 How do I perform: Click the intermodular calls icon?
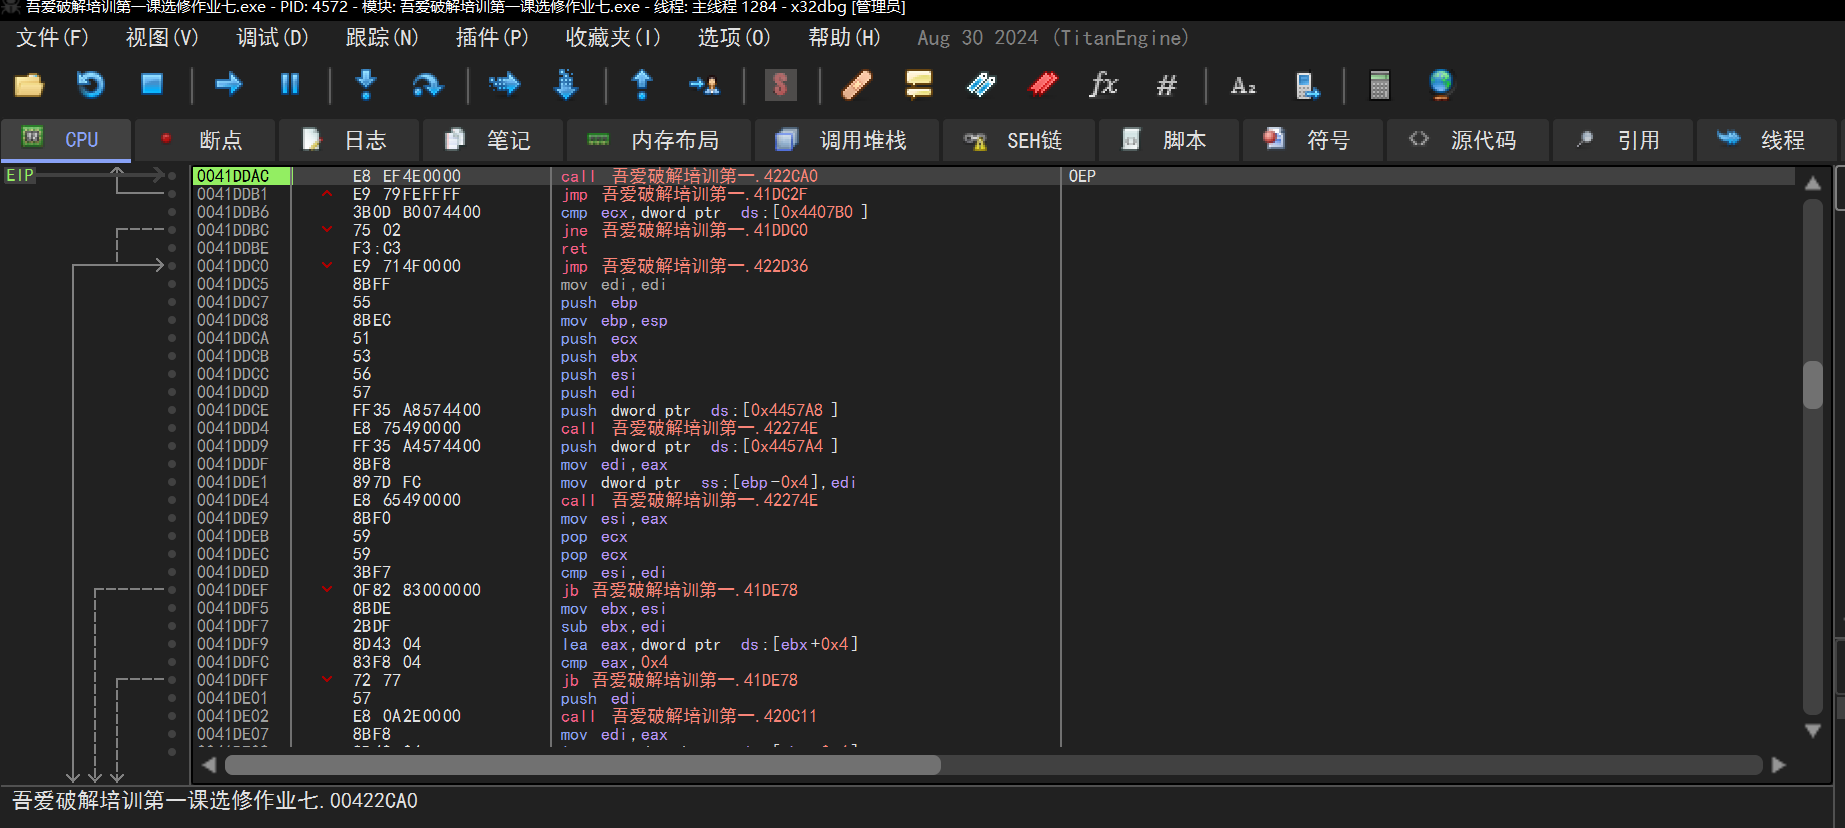click(x=1306, y=85)
